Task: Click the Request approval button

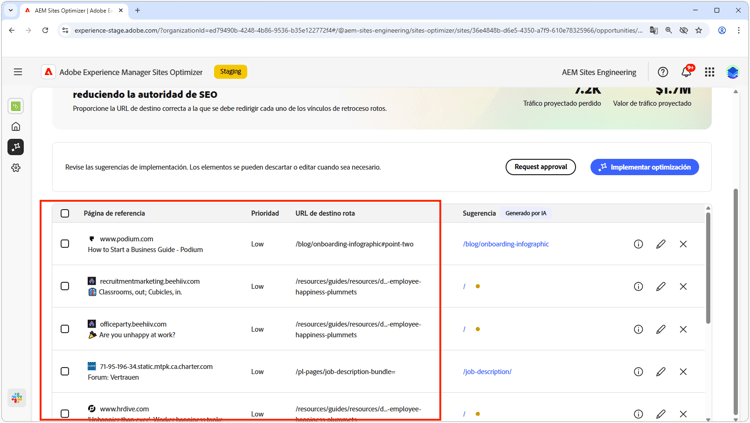Action: point(540,167)
